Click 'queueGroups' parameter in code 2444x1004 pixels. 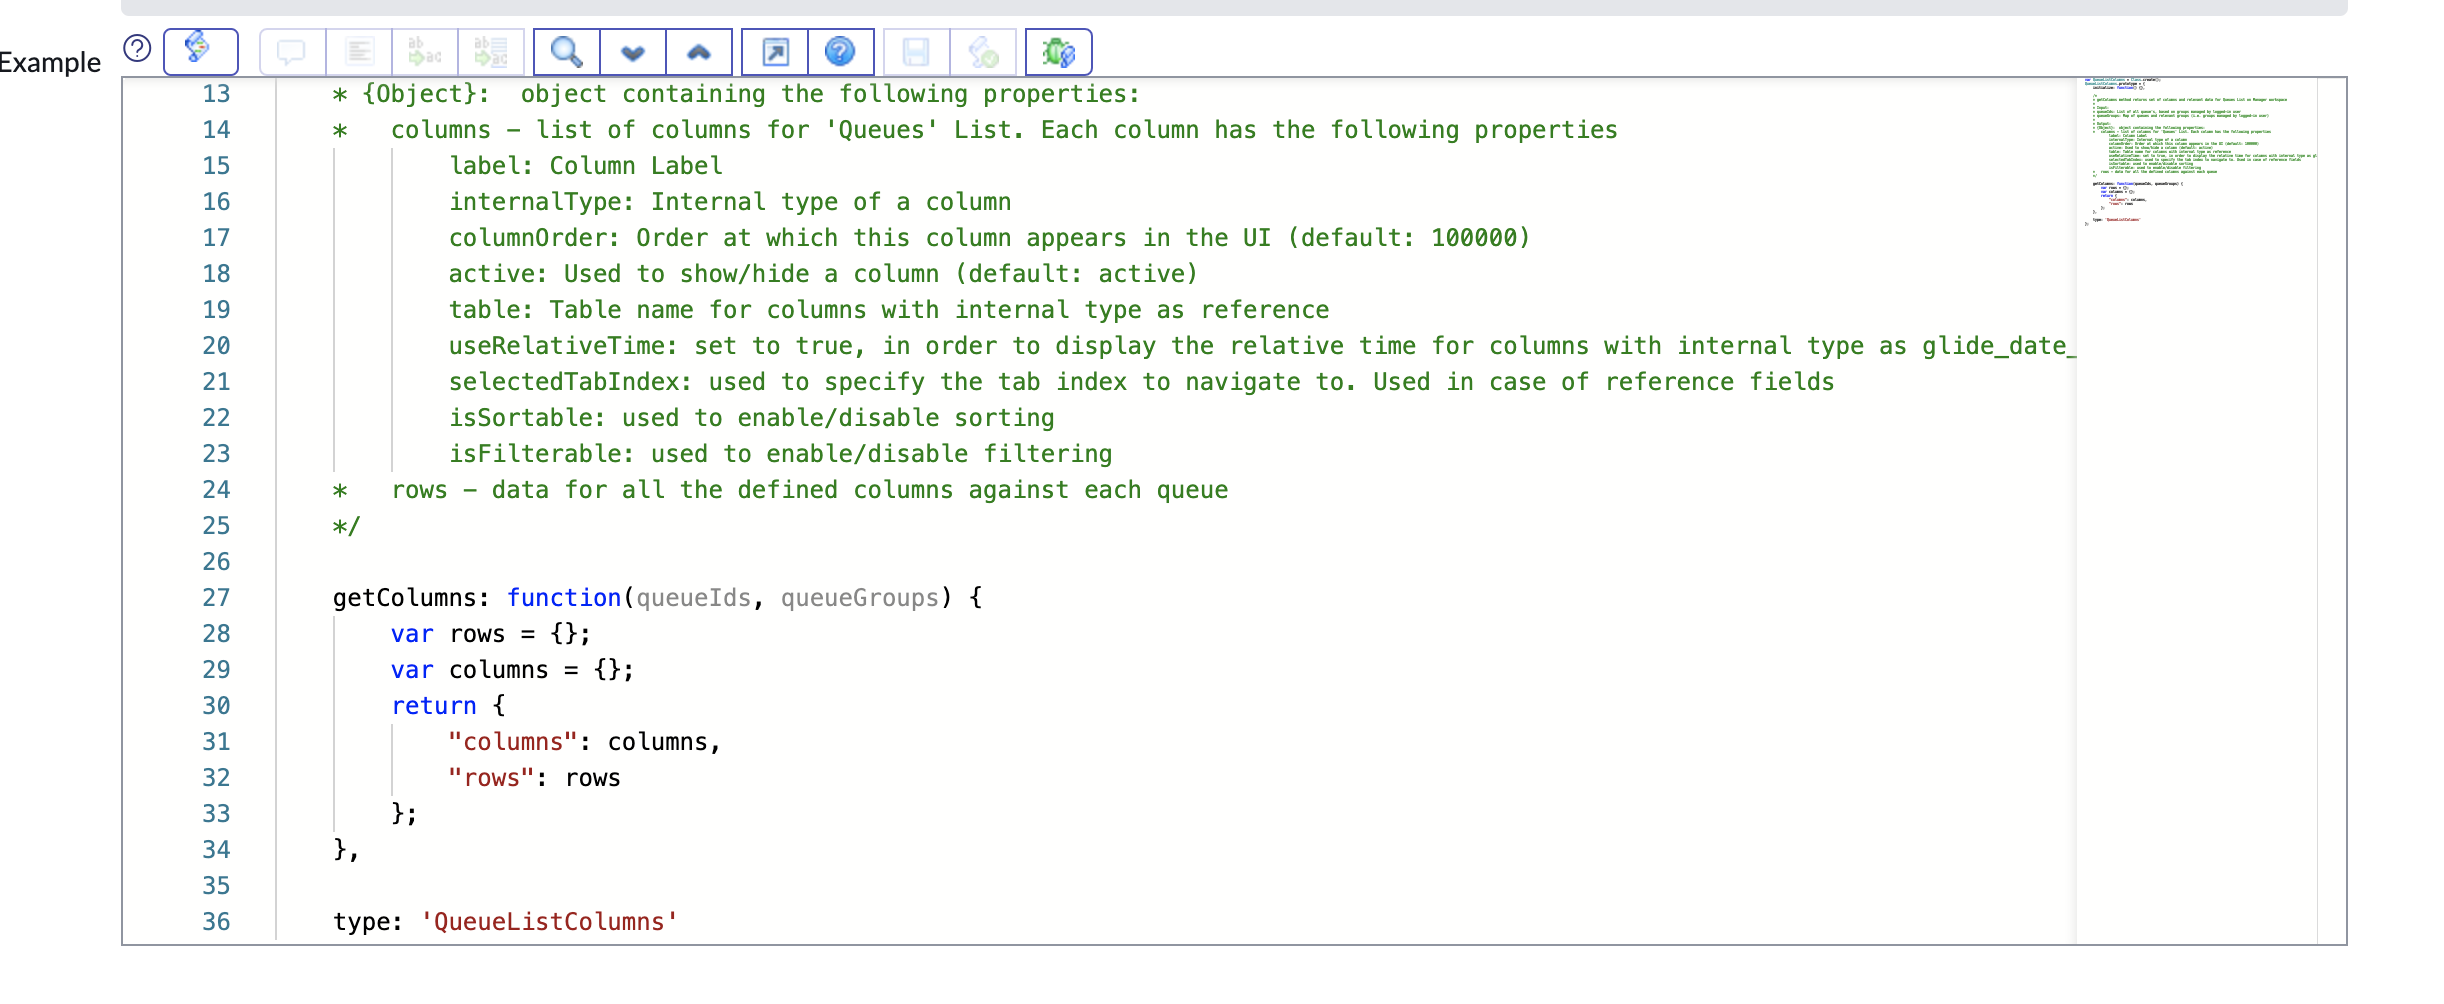tap(860, 598)
